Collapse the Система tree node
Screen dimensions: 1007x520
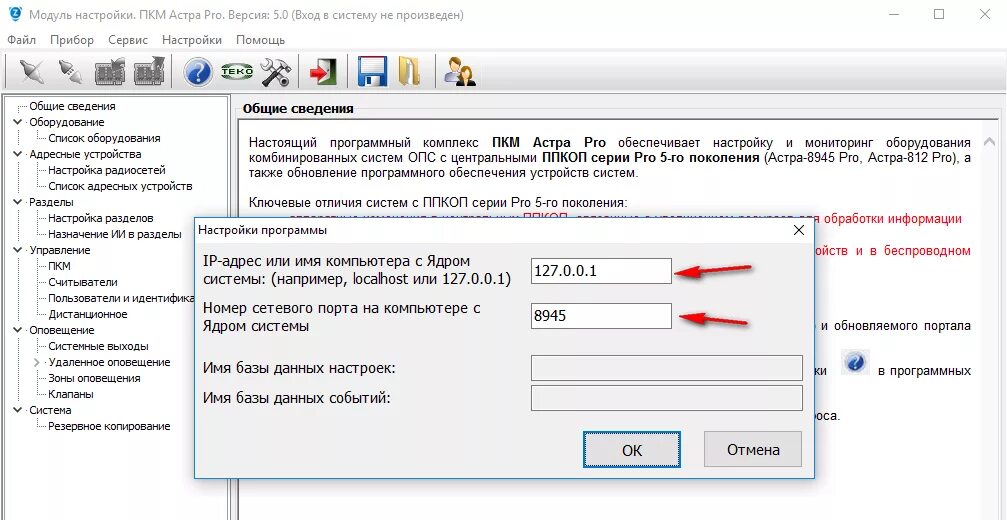click(x=16, y=410)
